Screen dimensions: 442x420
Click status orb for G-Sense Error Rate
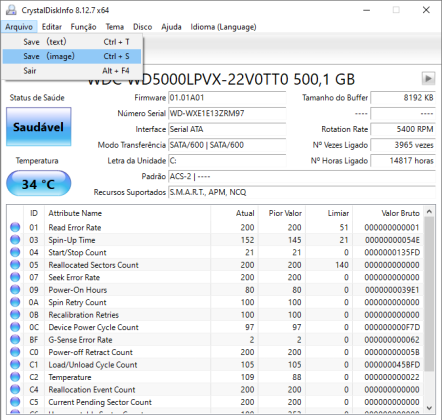point(15,340)
